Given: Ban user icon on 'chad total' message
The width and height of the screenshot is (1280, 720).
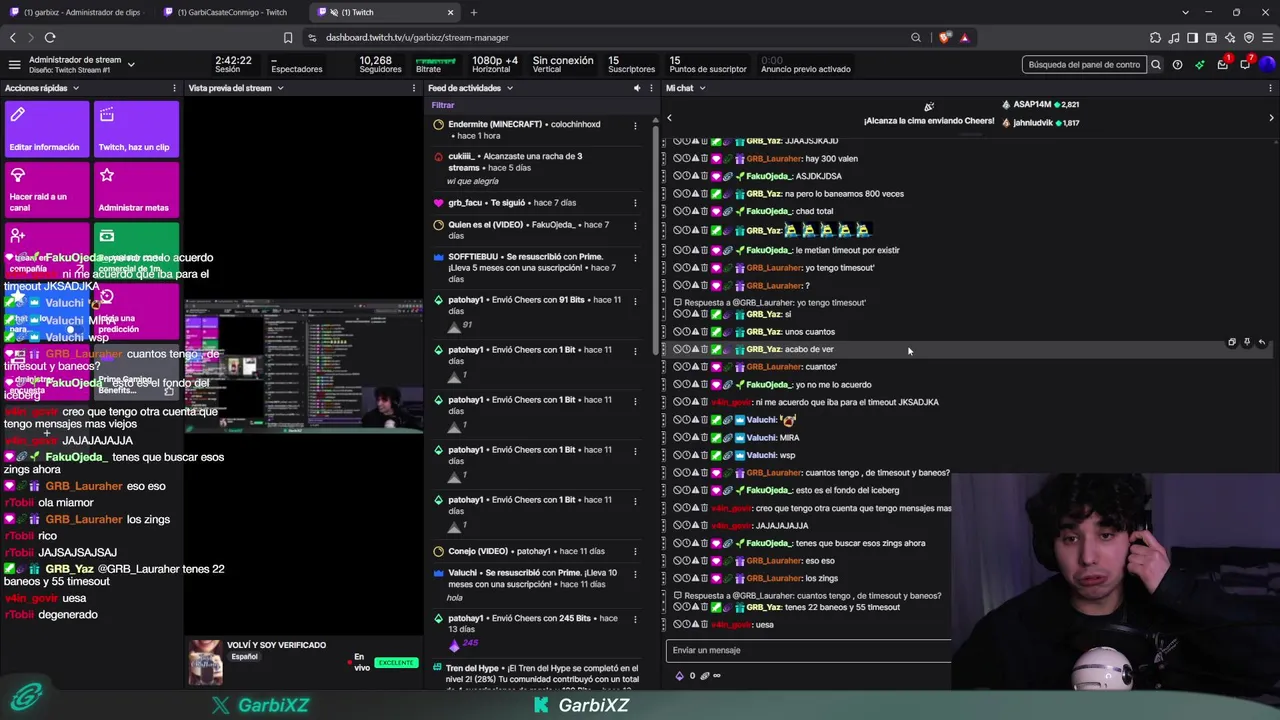Looking at the screenshot, I should 677,211.
